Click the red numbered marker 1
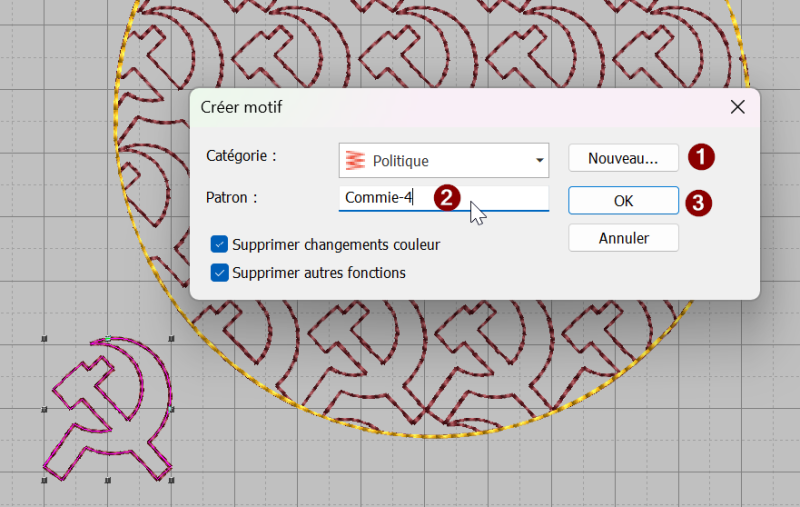 tap(701, 157)
